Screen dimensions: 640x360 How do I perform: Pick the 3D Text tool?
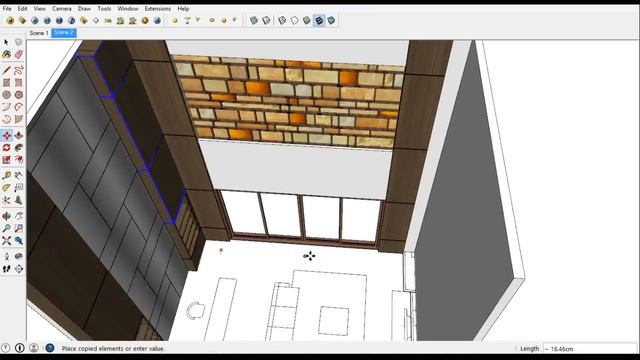point(18,200)
